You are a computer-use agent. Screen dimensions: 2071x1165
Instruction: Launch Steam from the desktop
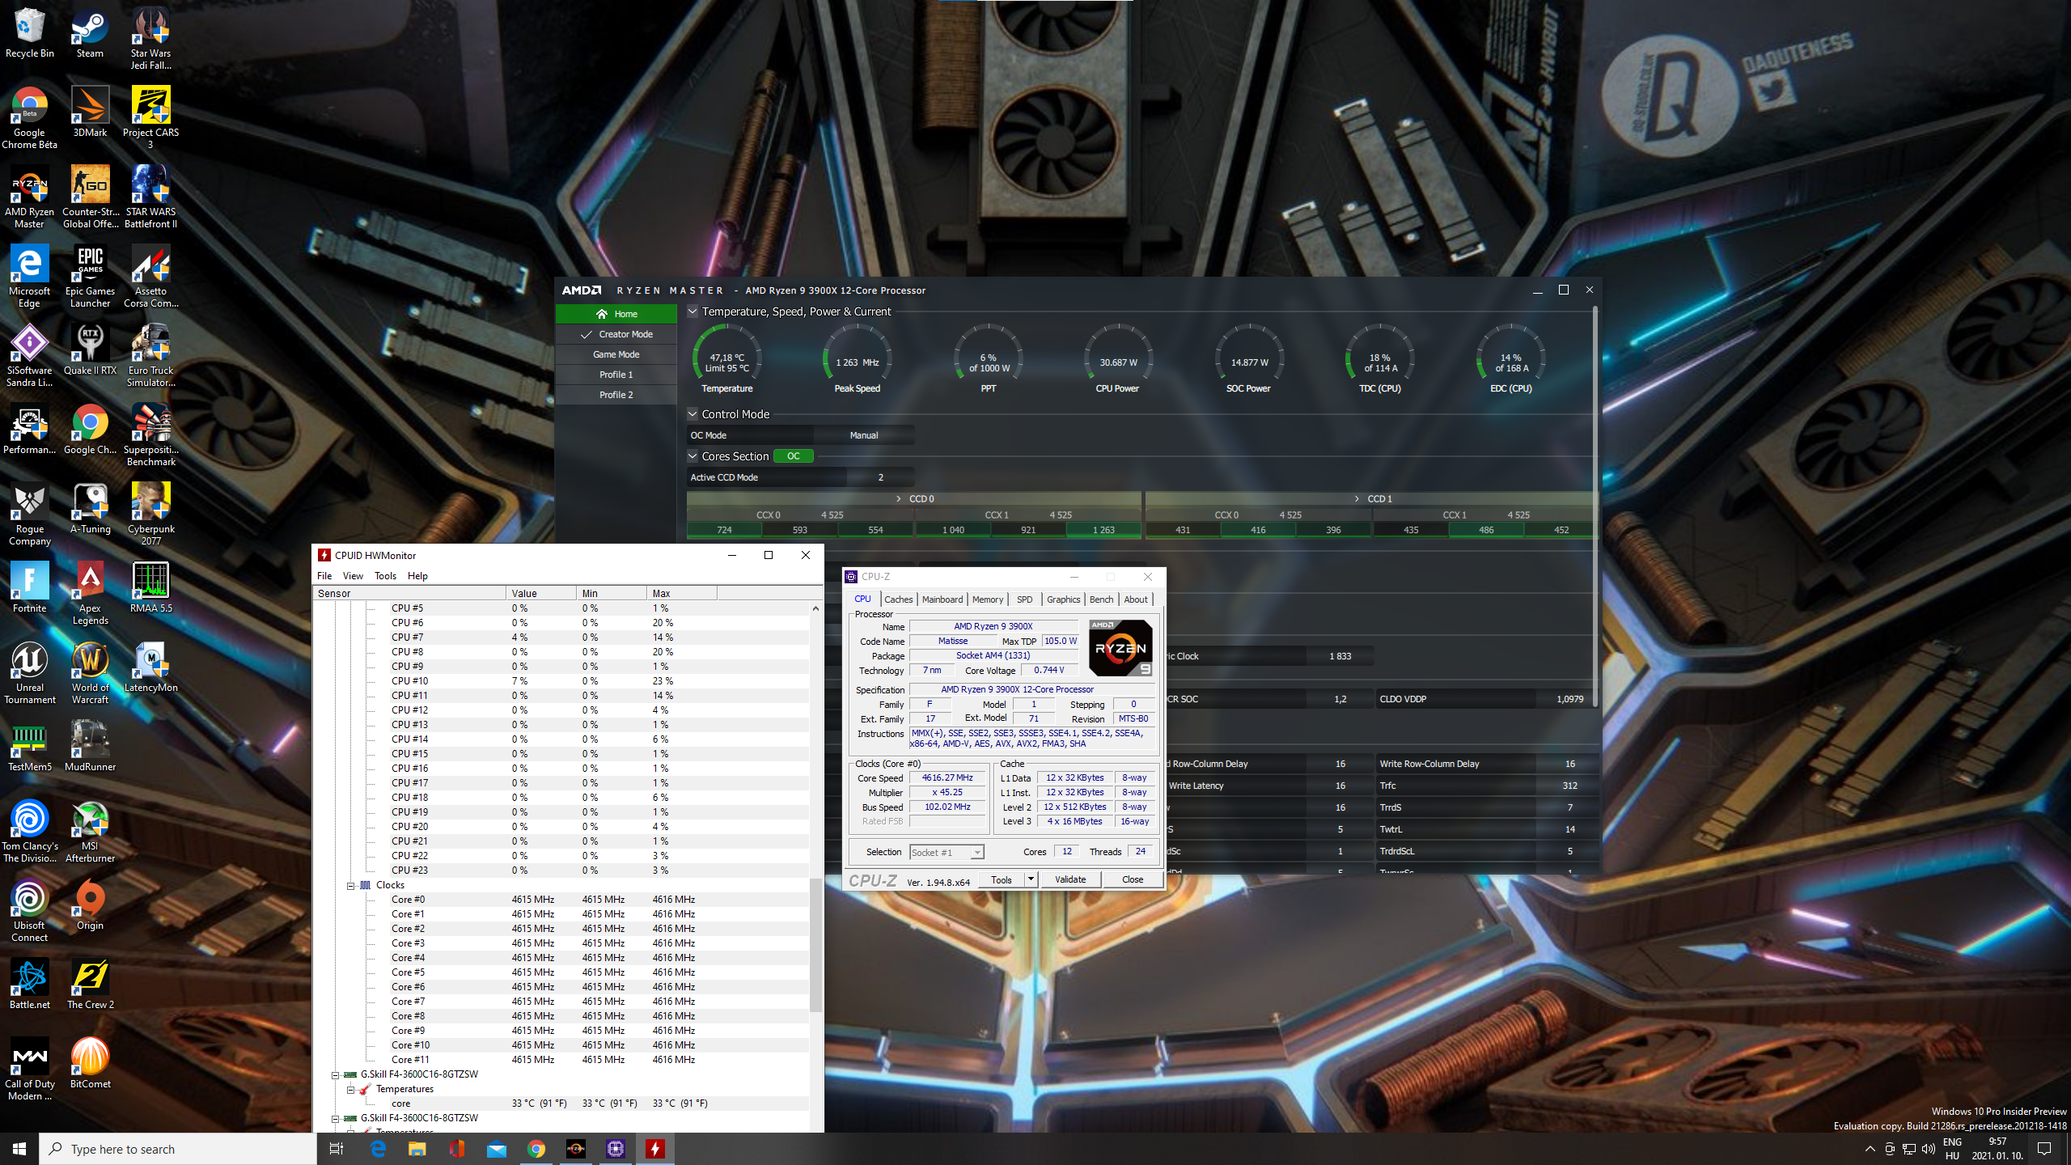(90, 33)
